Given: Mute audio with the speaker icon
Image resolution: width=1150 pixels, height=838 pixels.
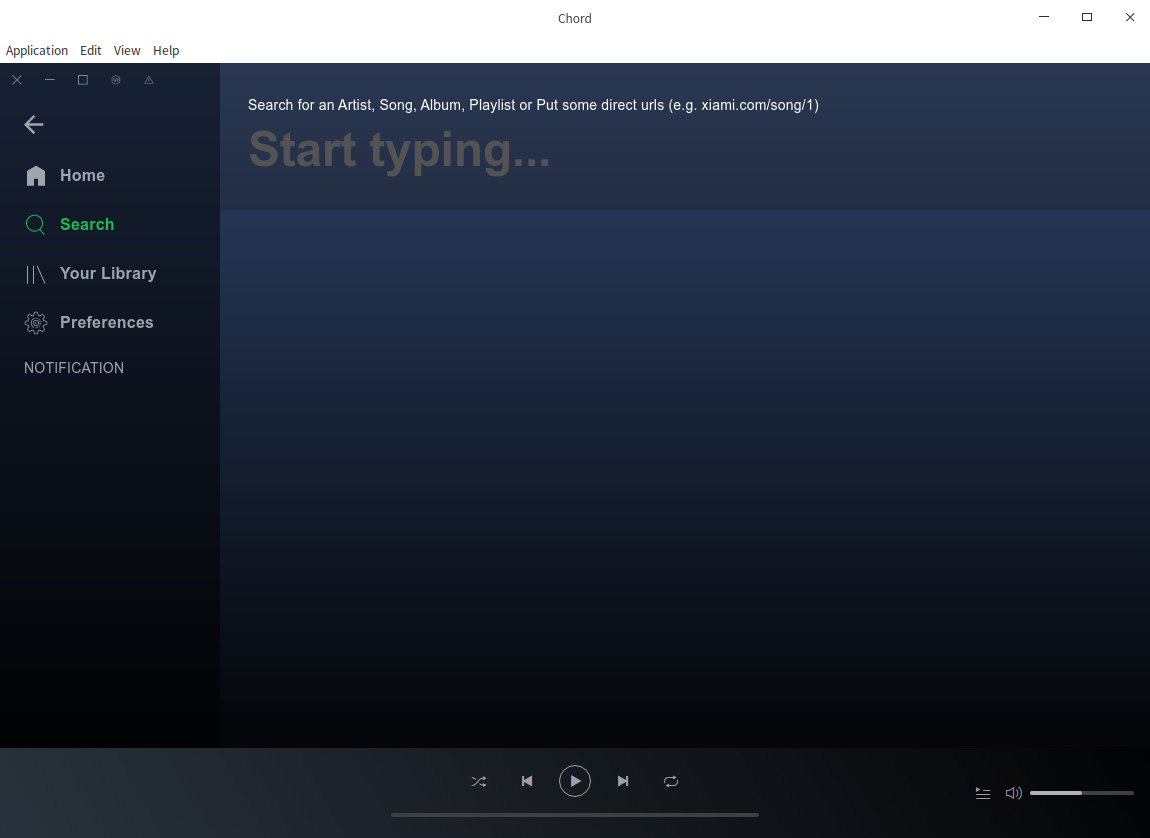Looking at the screenshot, I should [1013, 793].
